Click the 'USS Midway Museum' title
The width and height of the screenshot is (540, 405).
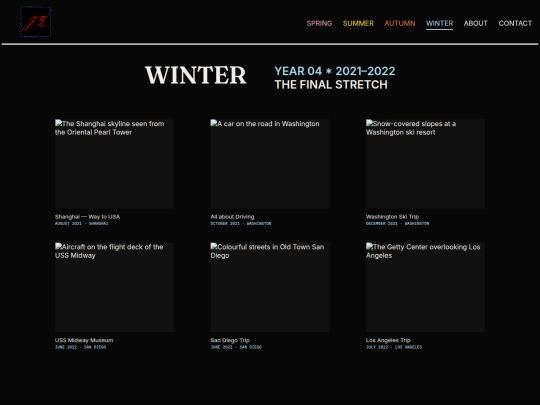point(84,340)
